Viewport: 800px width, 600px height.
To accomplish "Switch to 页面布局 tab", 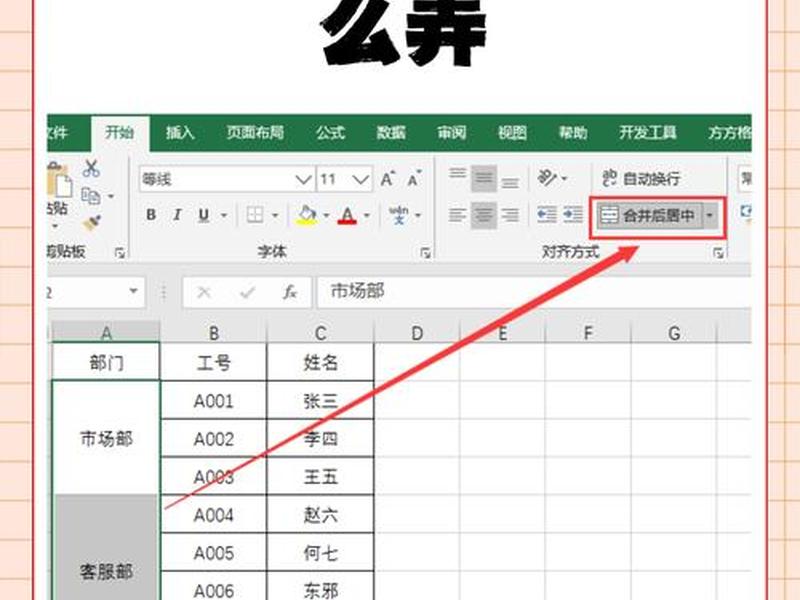I will 255,133.
